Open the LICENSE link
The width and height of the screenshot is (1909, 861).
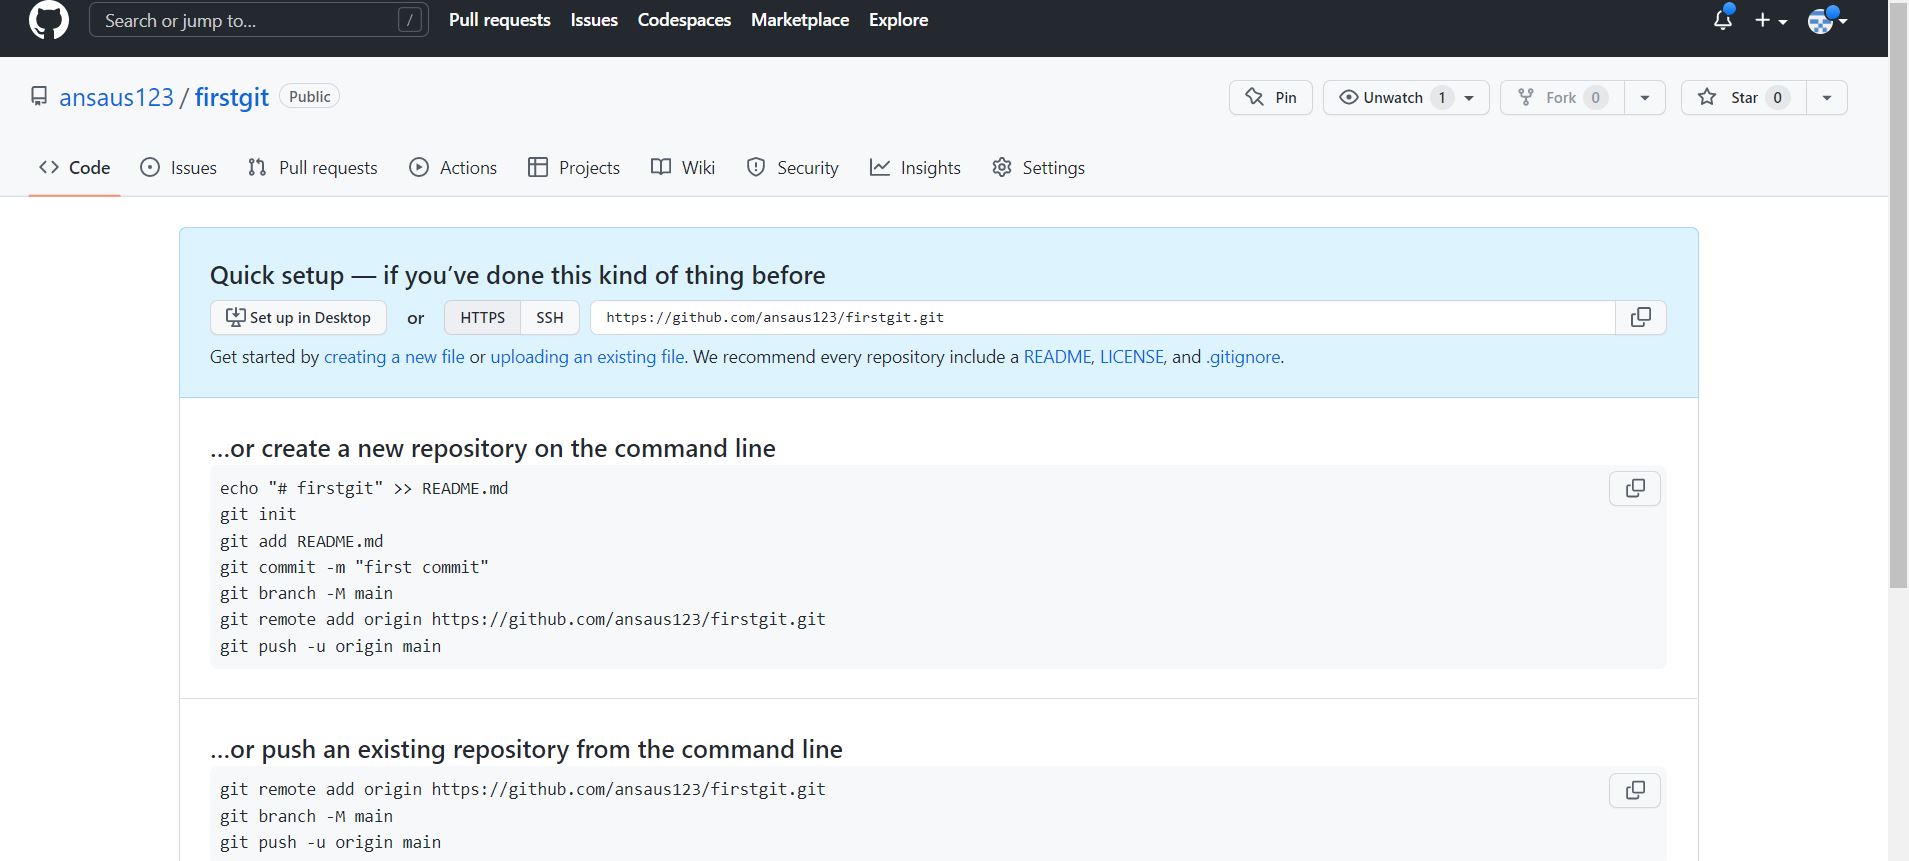coord(1131,357)
